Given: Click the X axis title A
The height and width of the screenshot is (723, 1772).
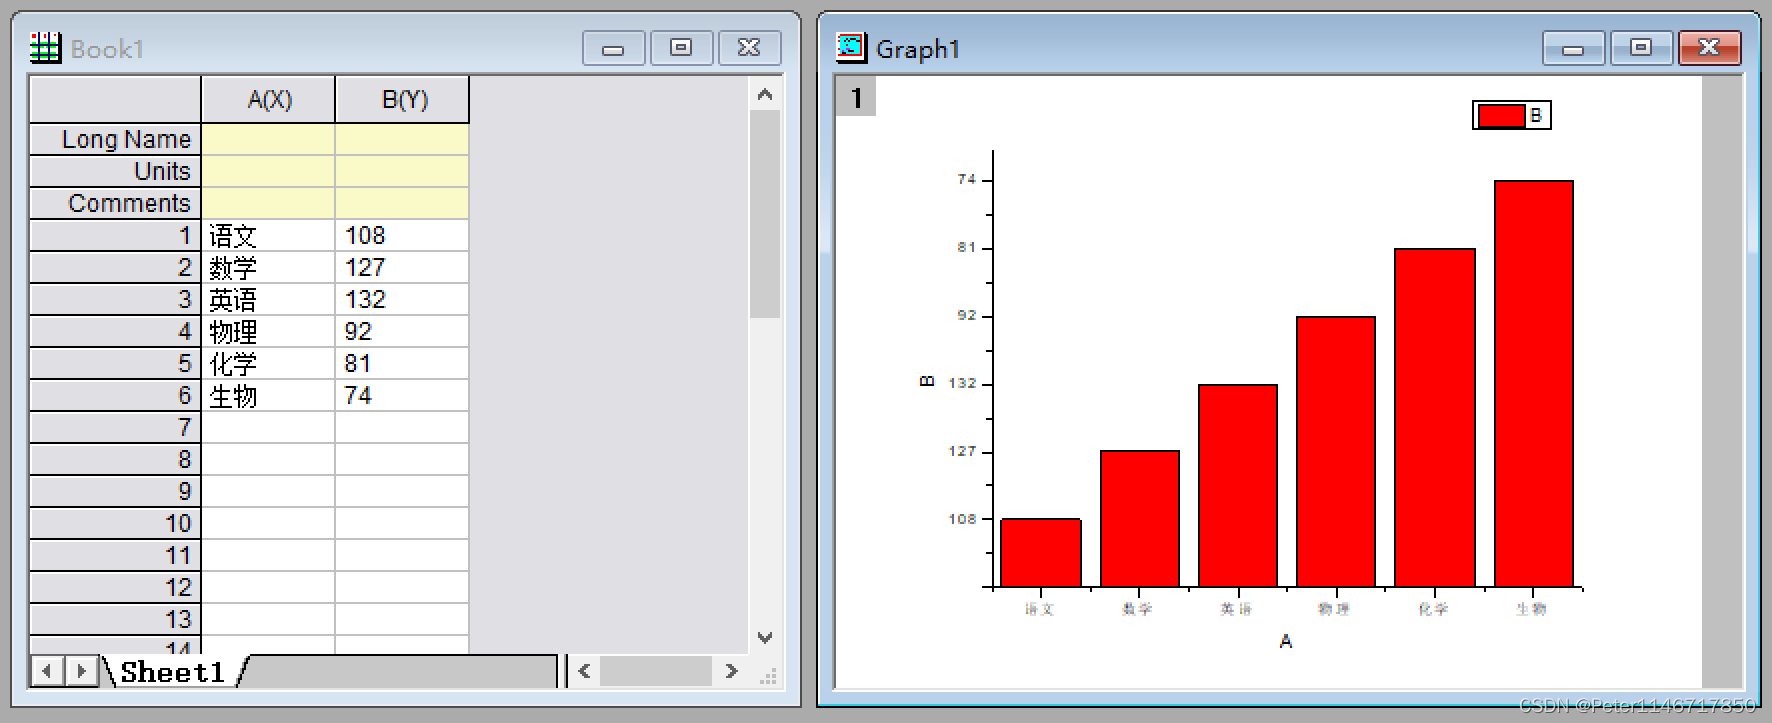Looking at the screenshot, I should point(1286,641).
